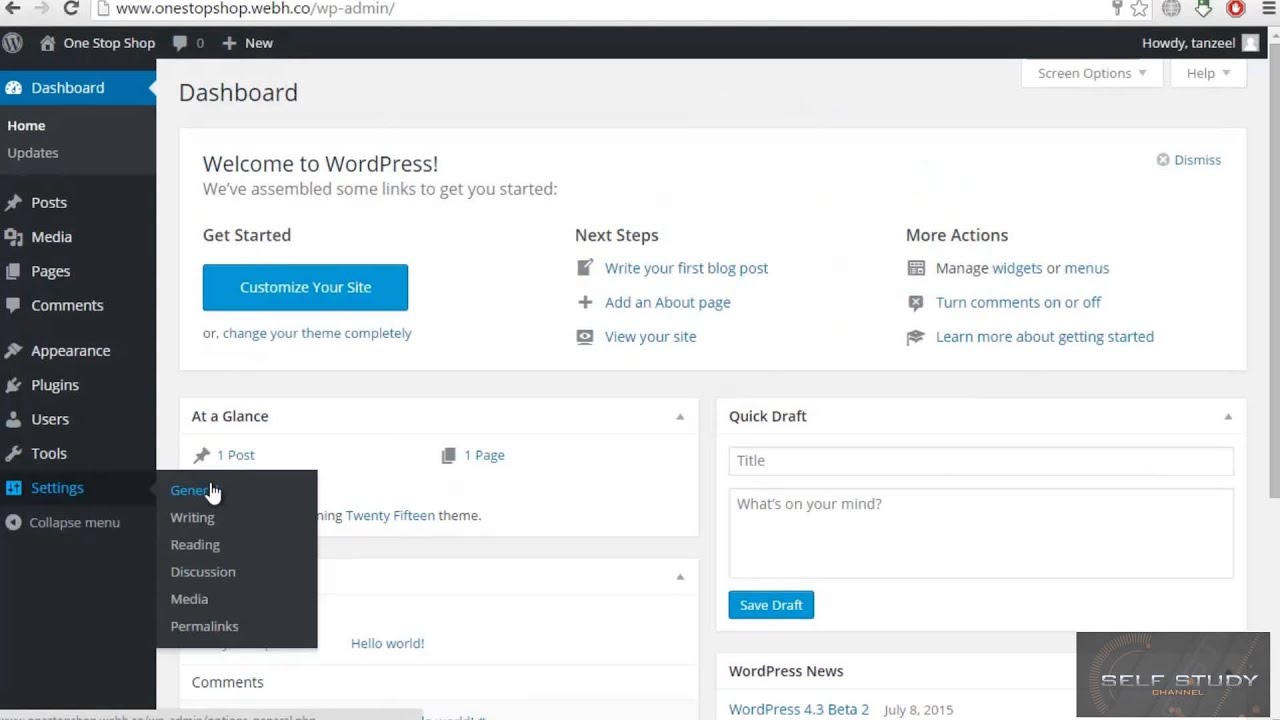Image resolution: width=1280 pixels, height=720 pixels.
Task: Open the One Stop Shop home icon
Action: click(47, 43)
